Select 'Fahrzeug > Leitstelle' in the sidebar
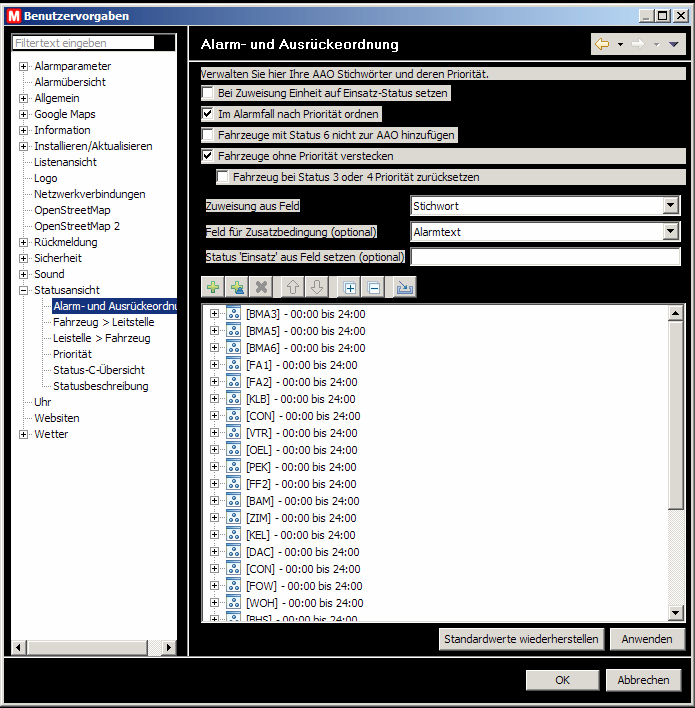695x708 pixels. coord(103,322)
